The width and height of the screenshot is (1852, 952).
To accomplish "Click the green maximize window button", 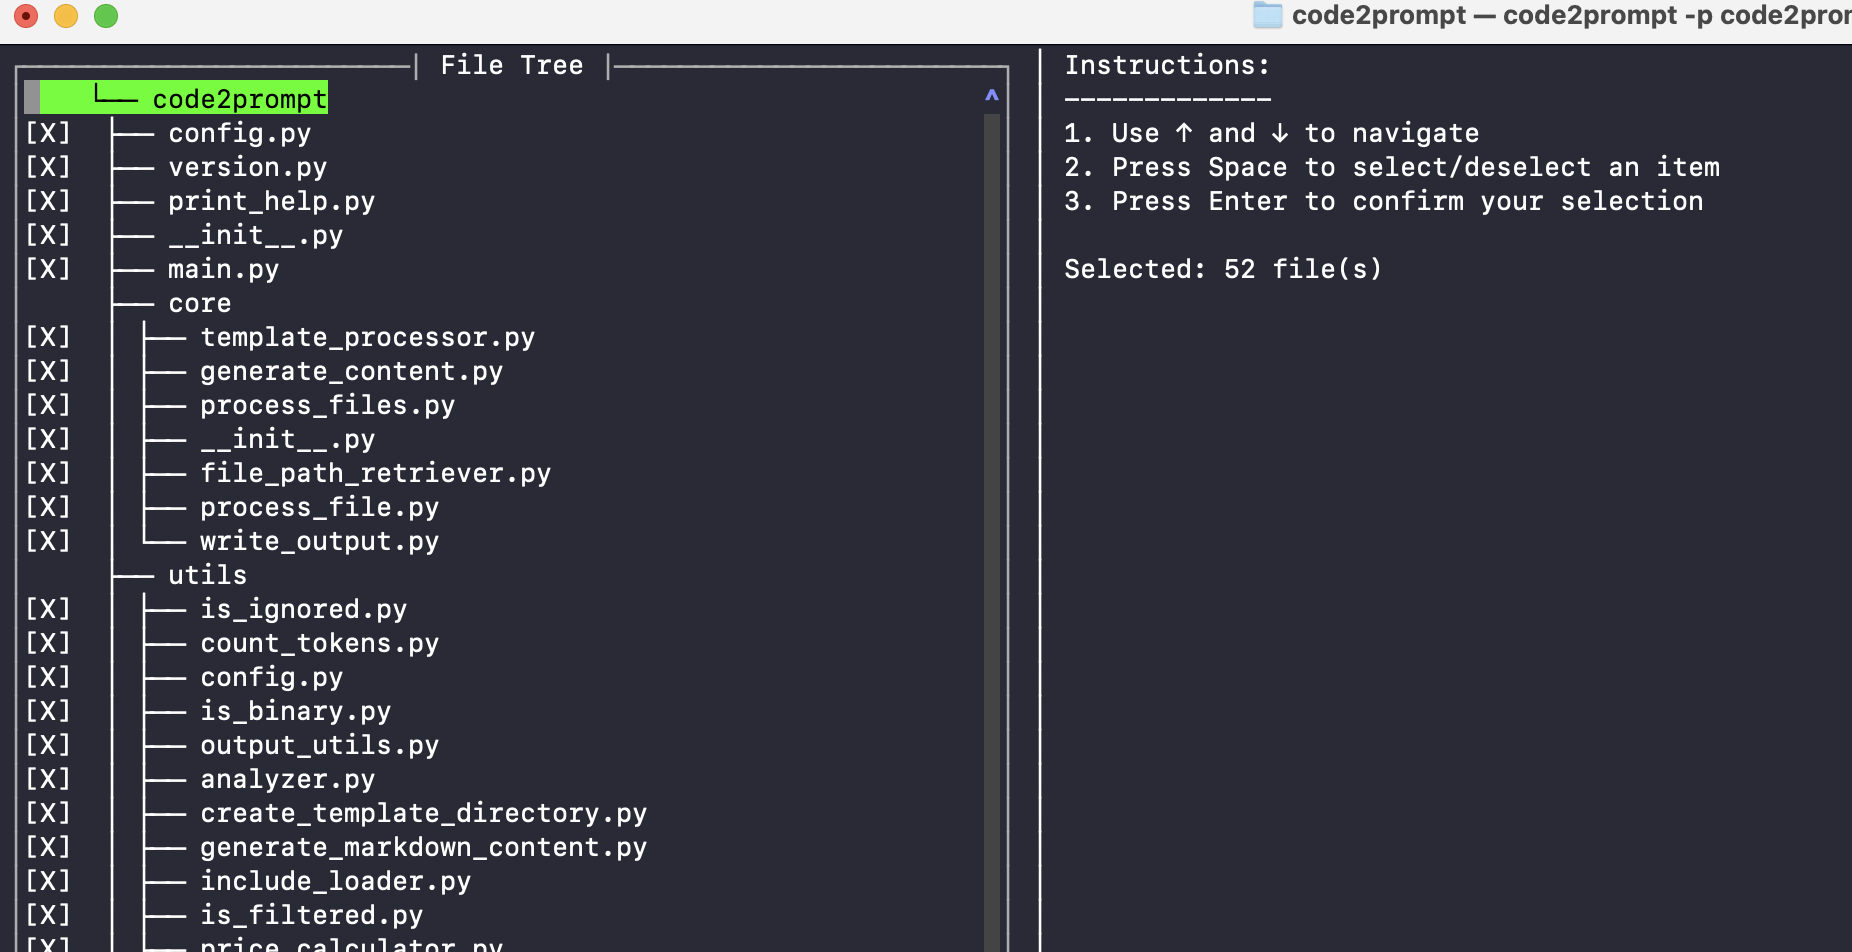I will pyautogui.click(x=106, y=16).
